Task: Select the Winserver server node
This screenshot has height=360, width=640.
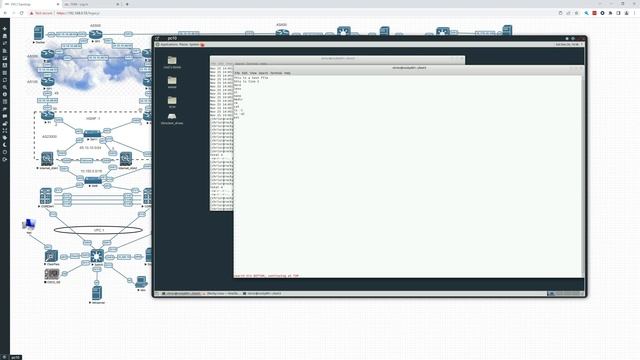Action: 97,293
